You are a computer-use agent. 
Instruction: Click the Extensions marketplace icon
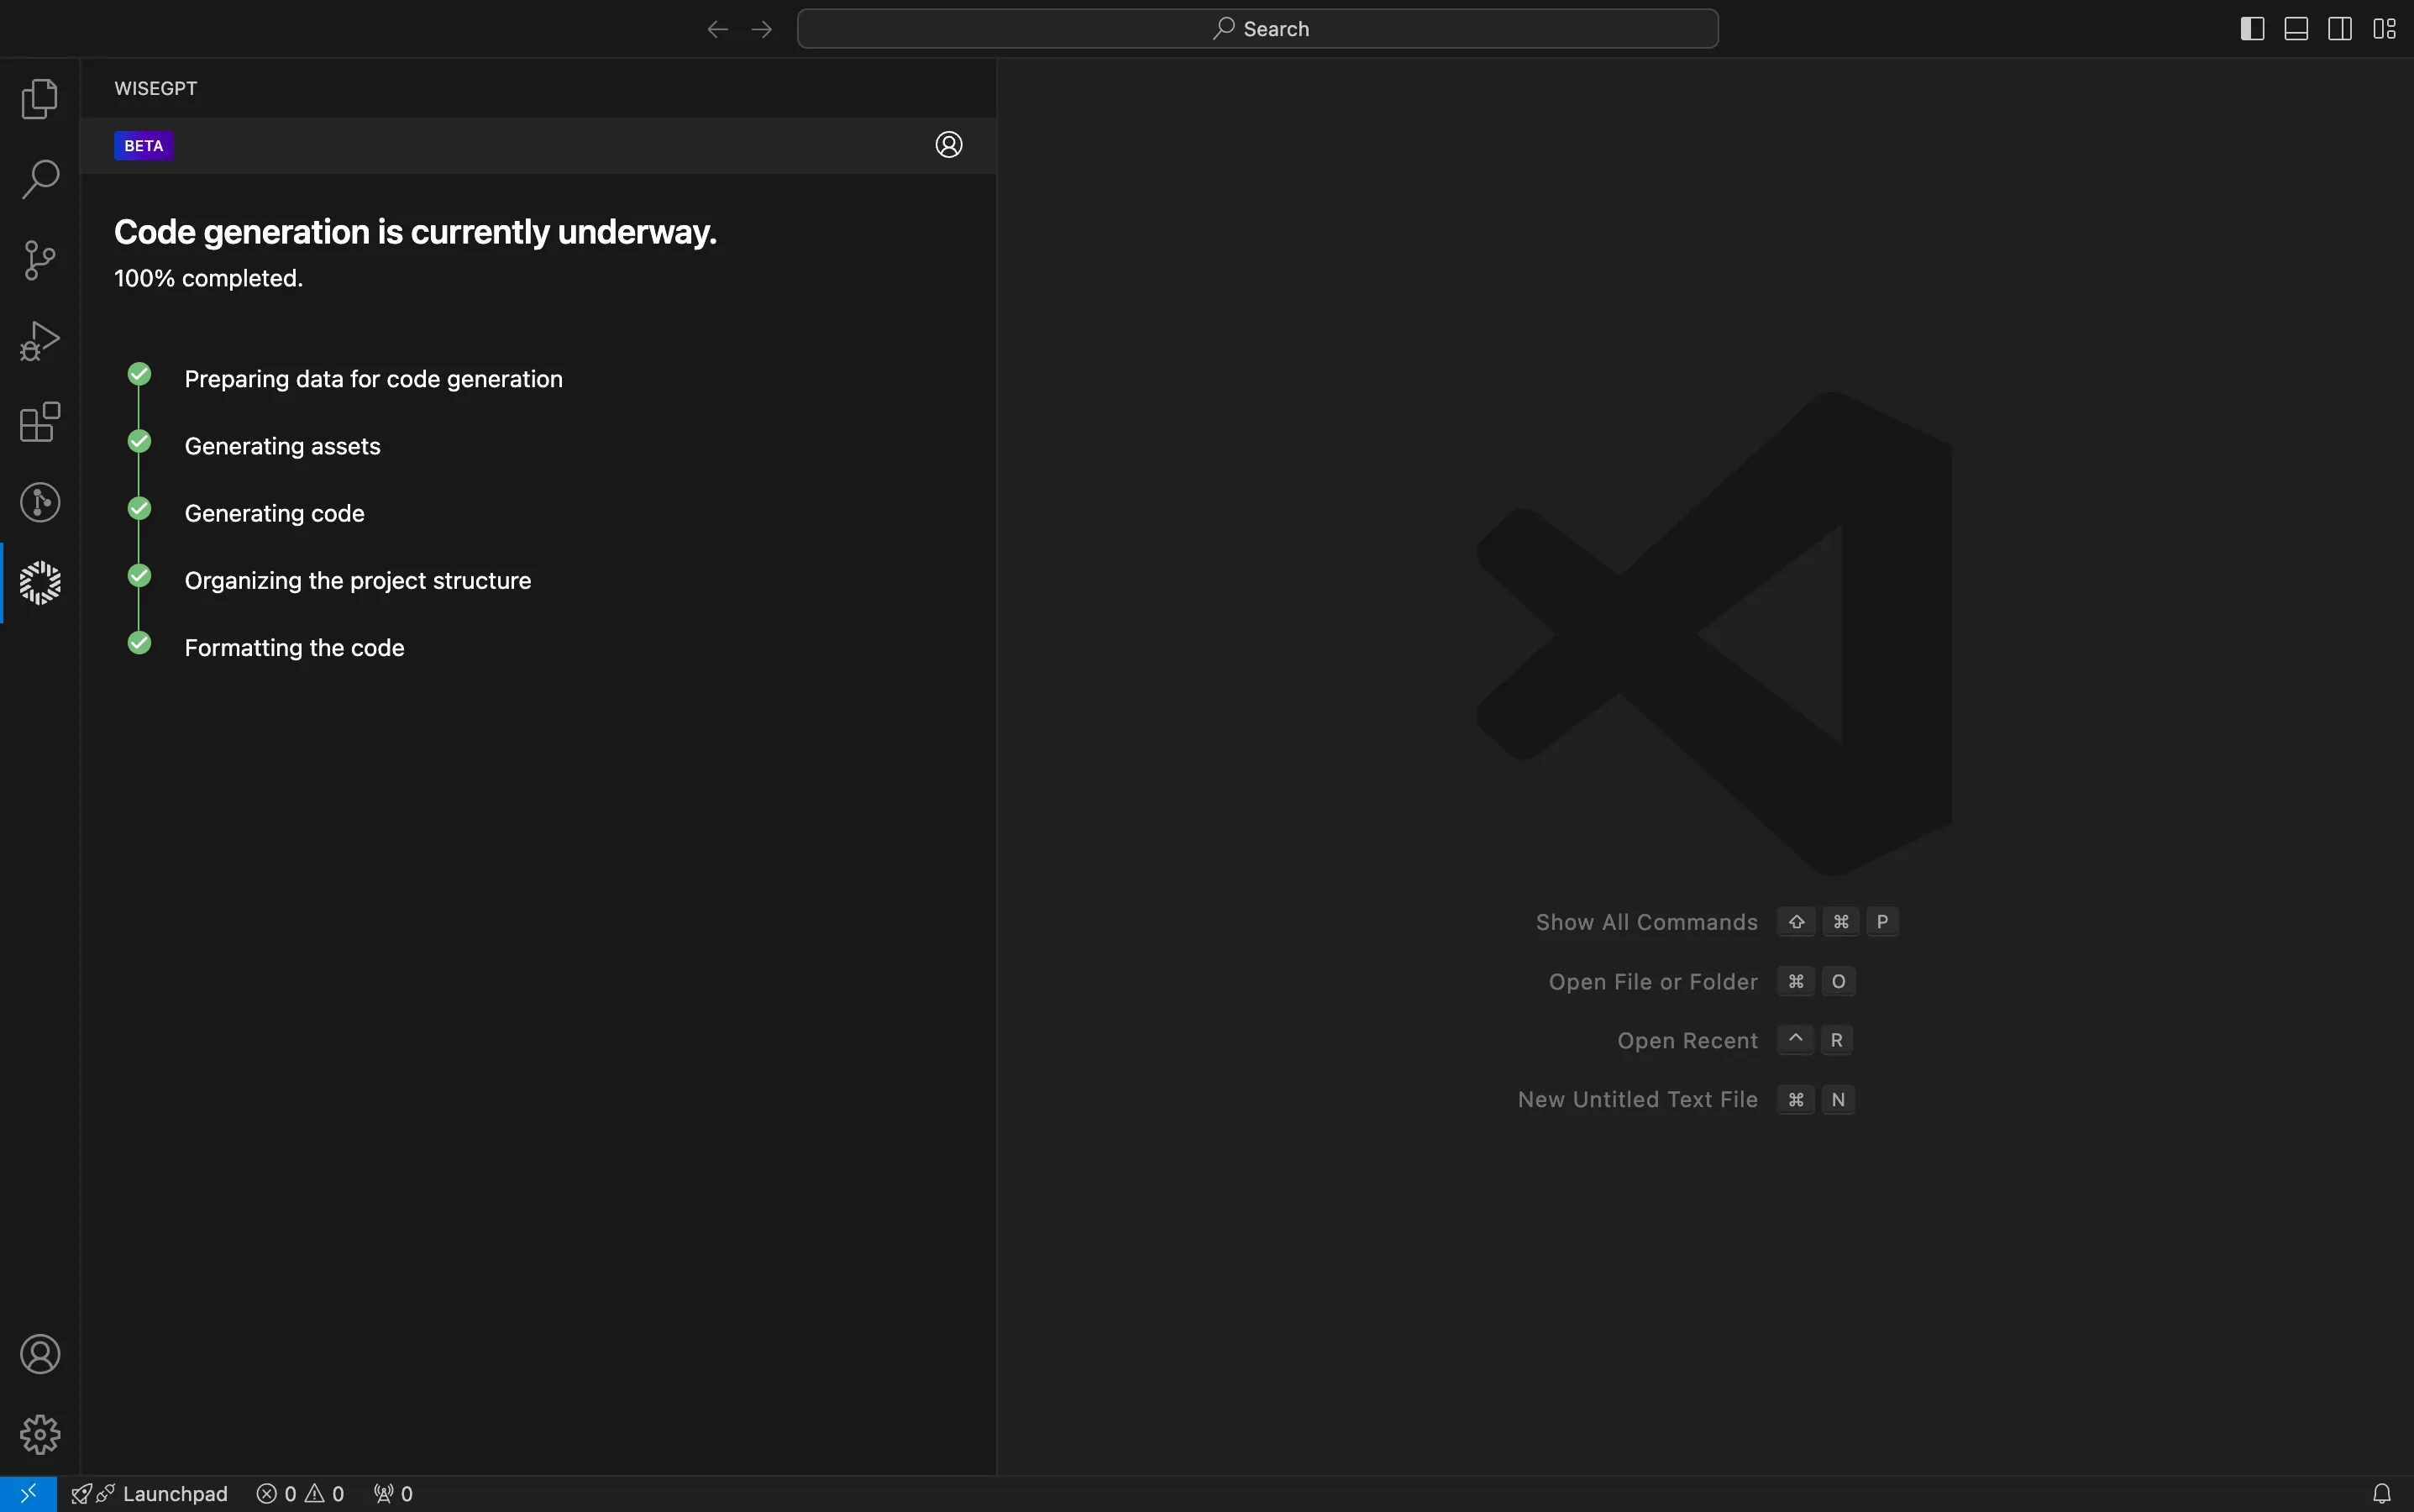[40, 422]
